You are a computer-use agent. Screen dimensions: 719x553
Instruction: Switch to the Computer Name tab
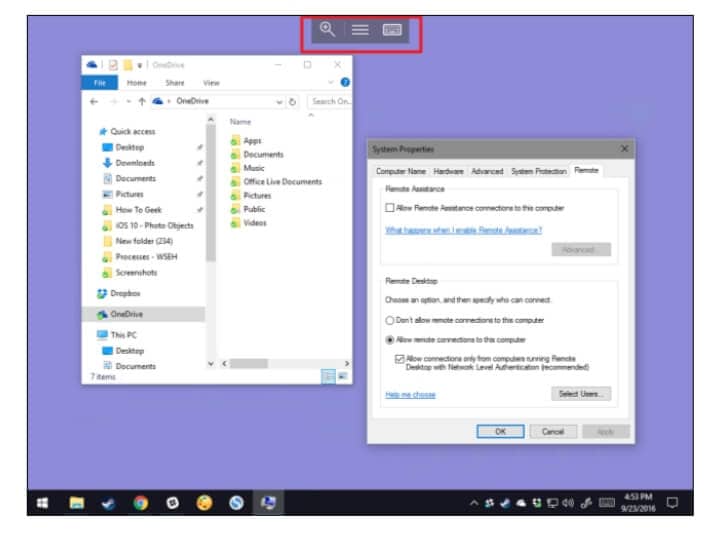point(401,171)
